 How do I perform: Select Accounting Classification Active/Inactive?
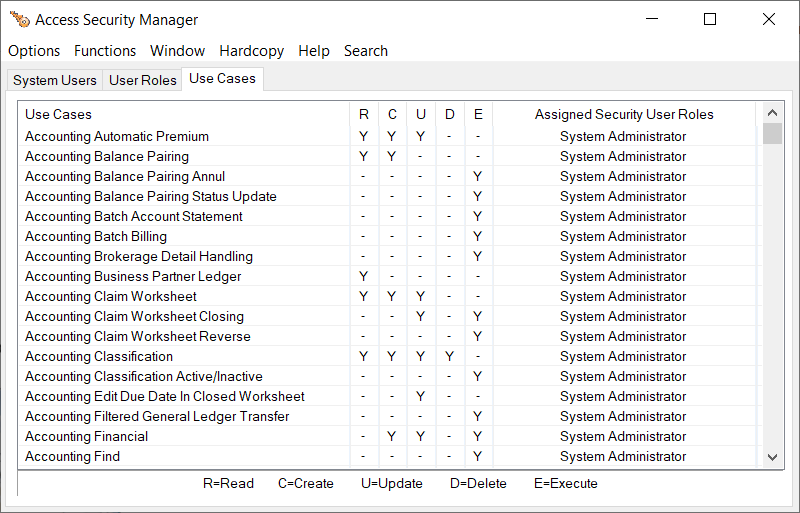[x=390, y=376]
